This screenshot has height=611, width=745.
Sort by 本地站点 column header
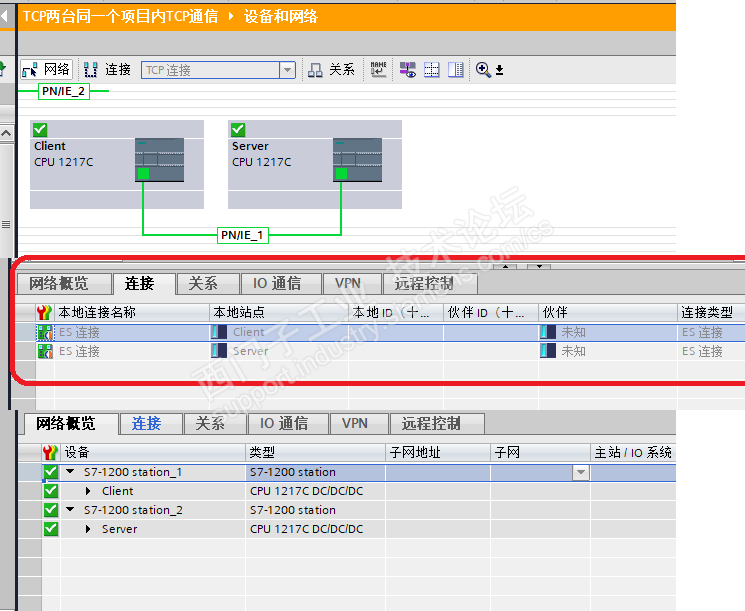[x=278, y=312]
